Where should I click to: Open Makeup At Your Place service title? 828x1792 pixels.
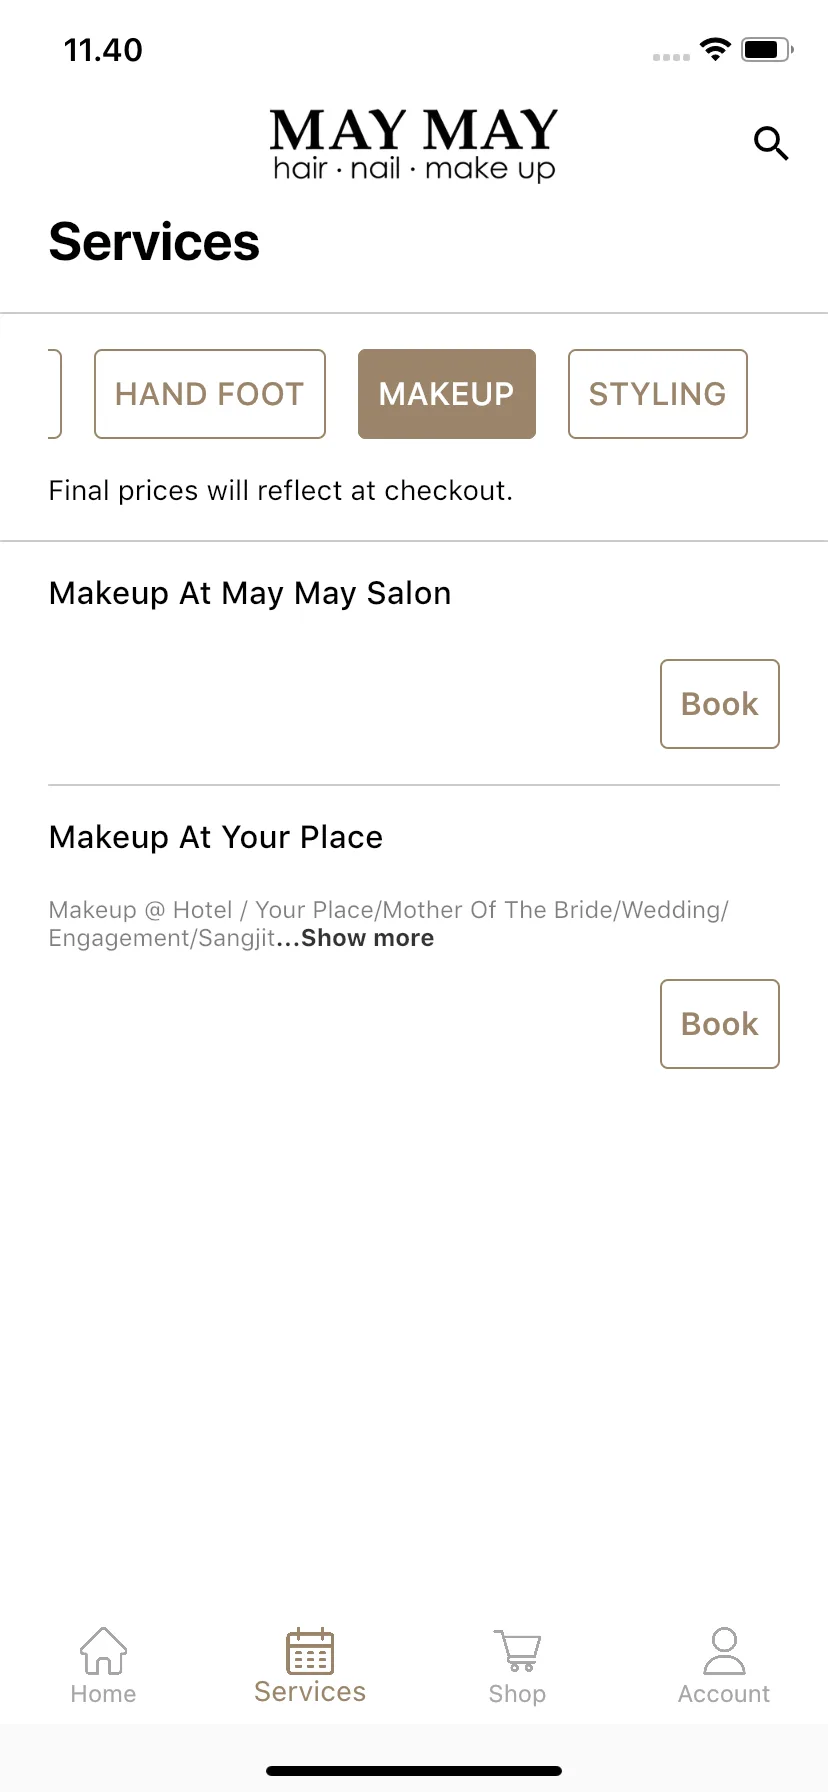point(216,837)
